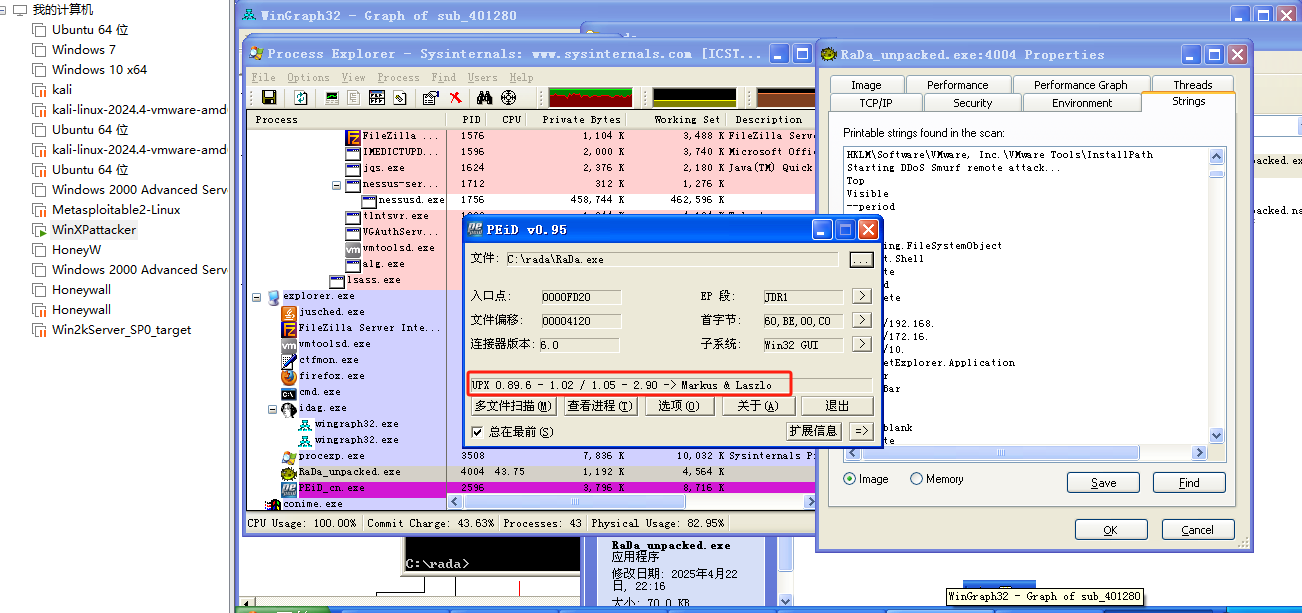This screenshot has height=613, width=1302.
Task: Switch to the Performance Graph tab
Action: point(1080,85)
